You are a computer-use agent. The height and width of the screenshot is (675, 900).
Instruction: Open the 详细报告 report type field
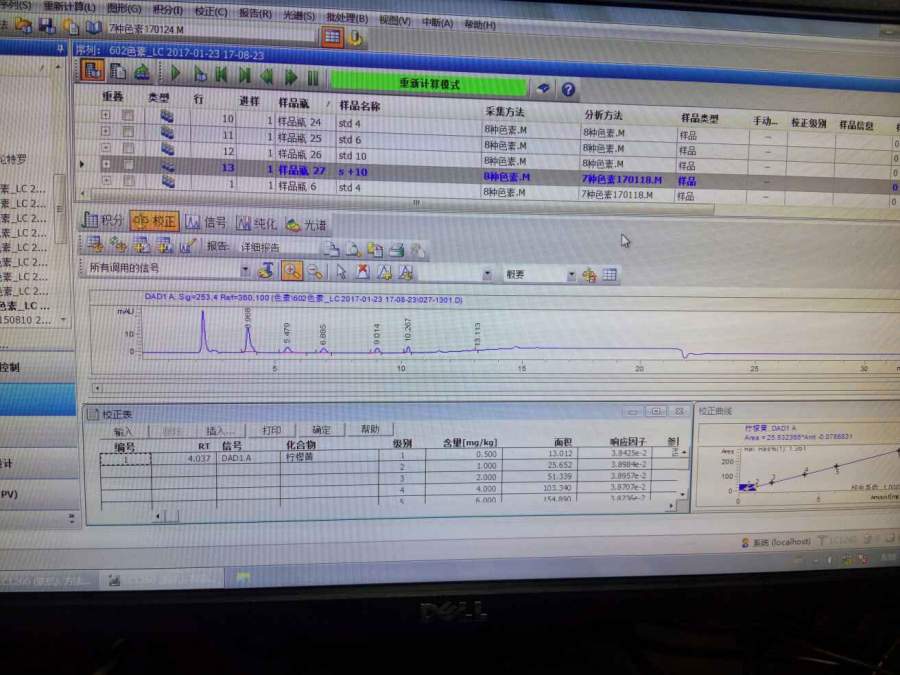(x=277, y=247)
